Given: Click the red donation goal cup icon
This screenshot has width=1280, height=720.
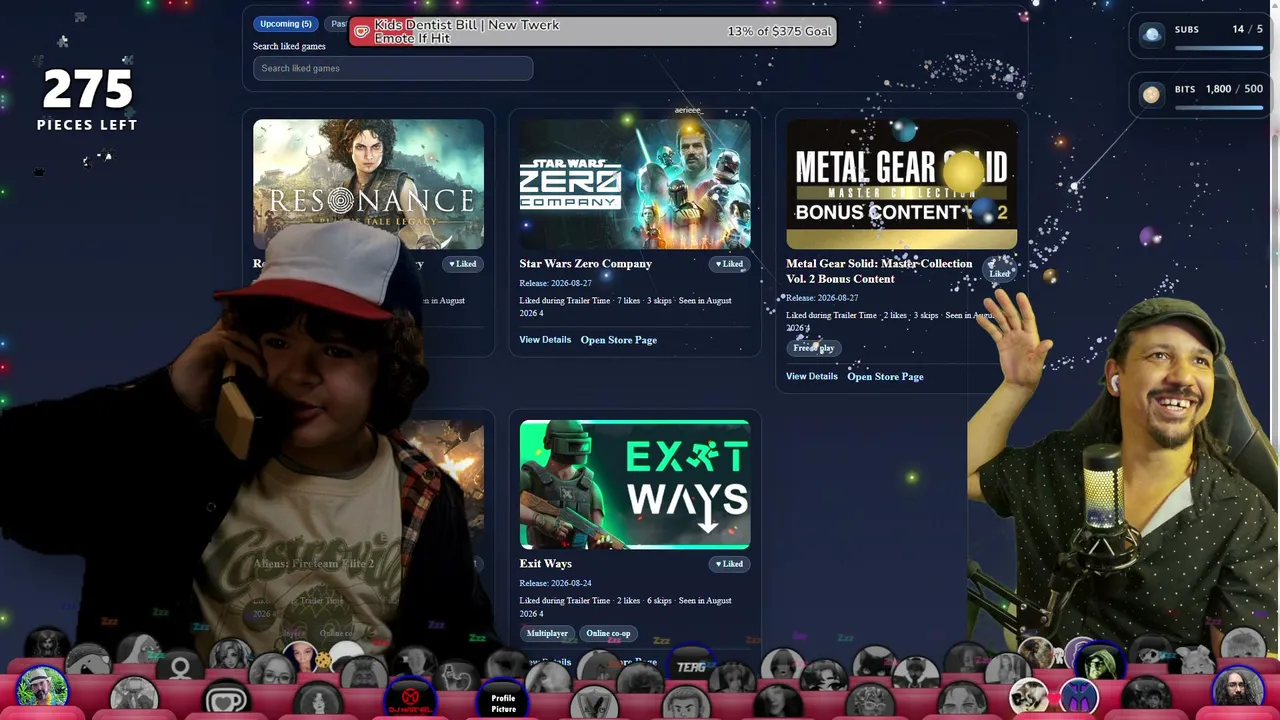Looking at the screenshot, I should click(x=362, y=31).
